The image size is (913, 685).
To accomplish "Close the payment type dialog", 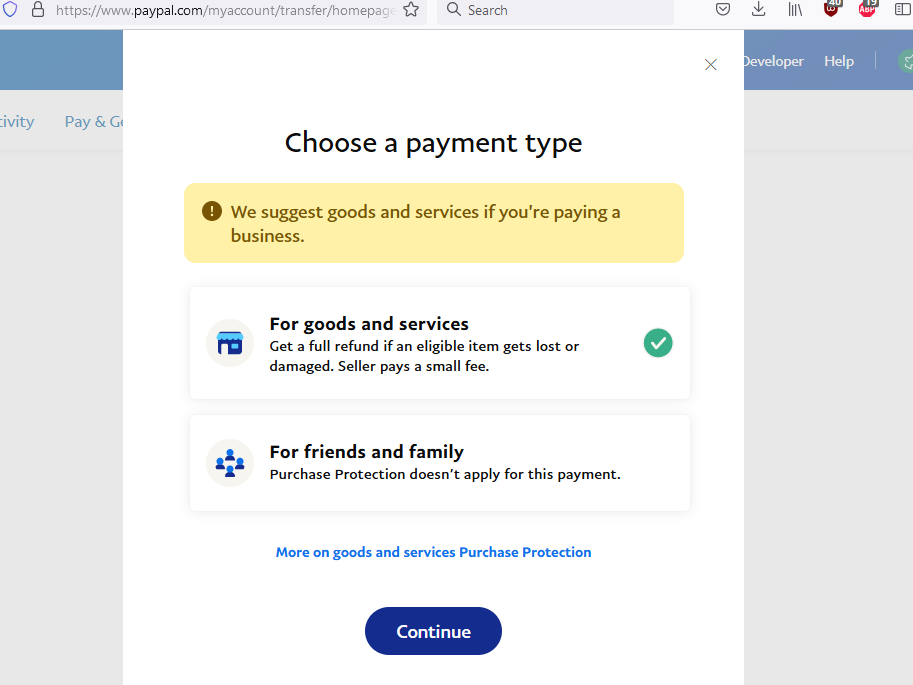I will (x=711, y=65).
